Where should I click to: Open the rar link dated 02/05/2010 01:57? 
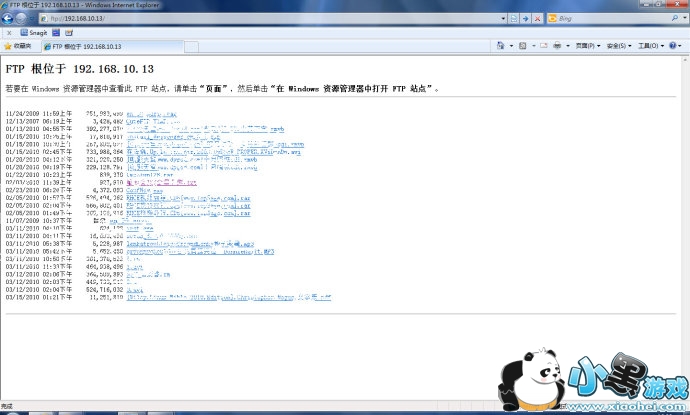pyautogui.click(x=188, y=198)
